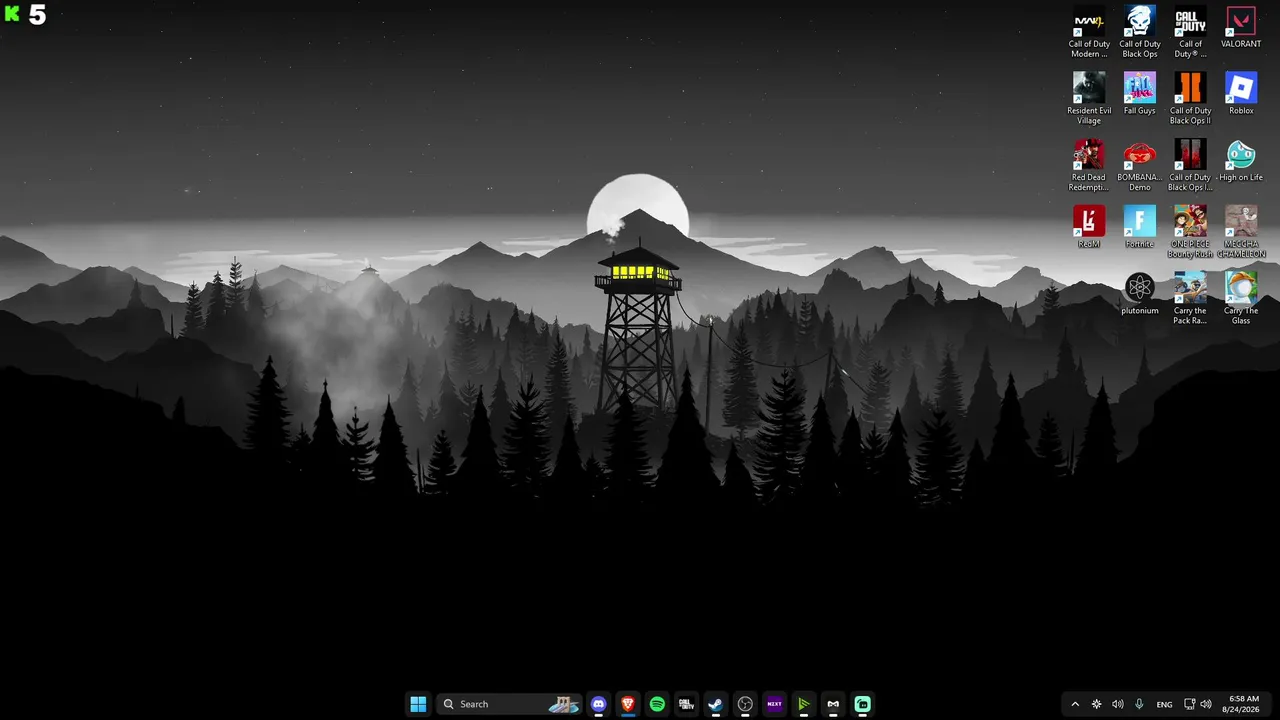Image resolution: width=1280 pixels, height=720 pixels.
Task: Select the High on Life shortcut
Action: [1241, 161]
